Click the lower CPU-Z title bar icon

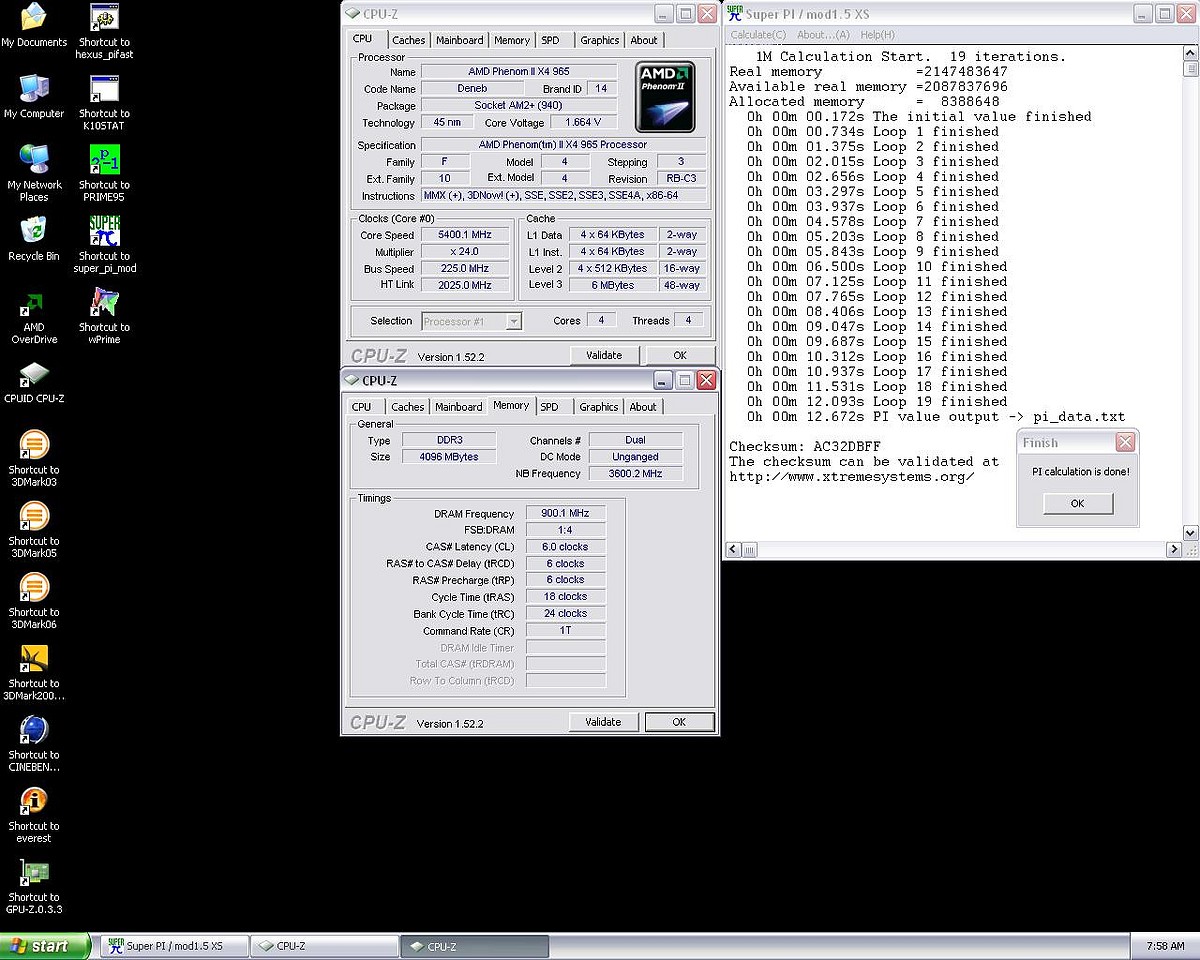coord(352,380)
